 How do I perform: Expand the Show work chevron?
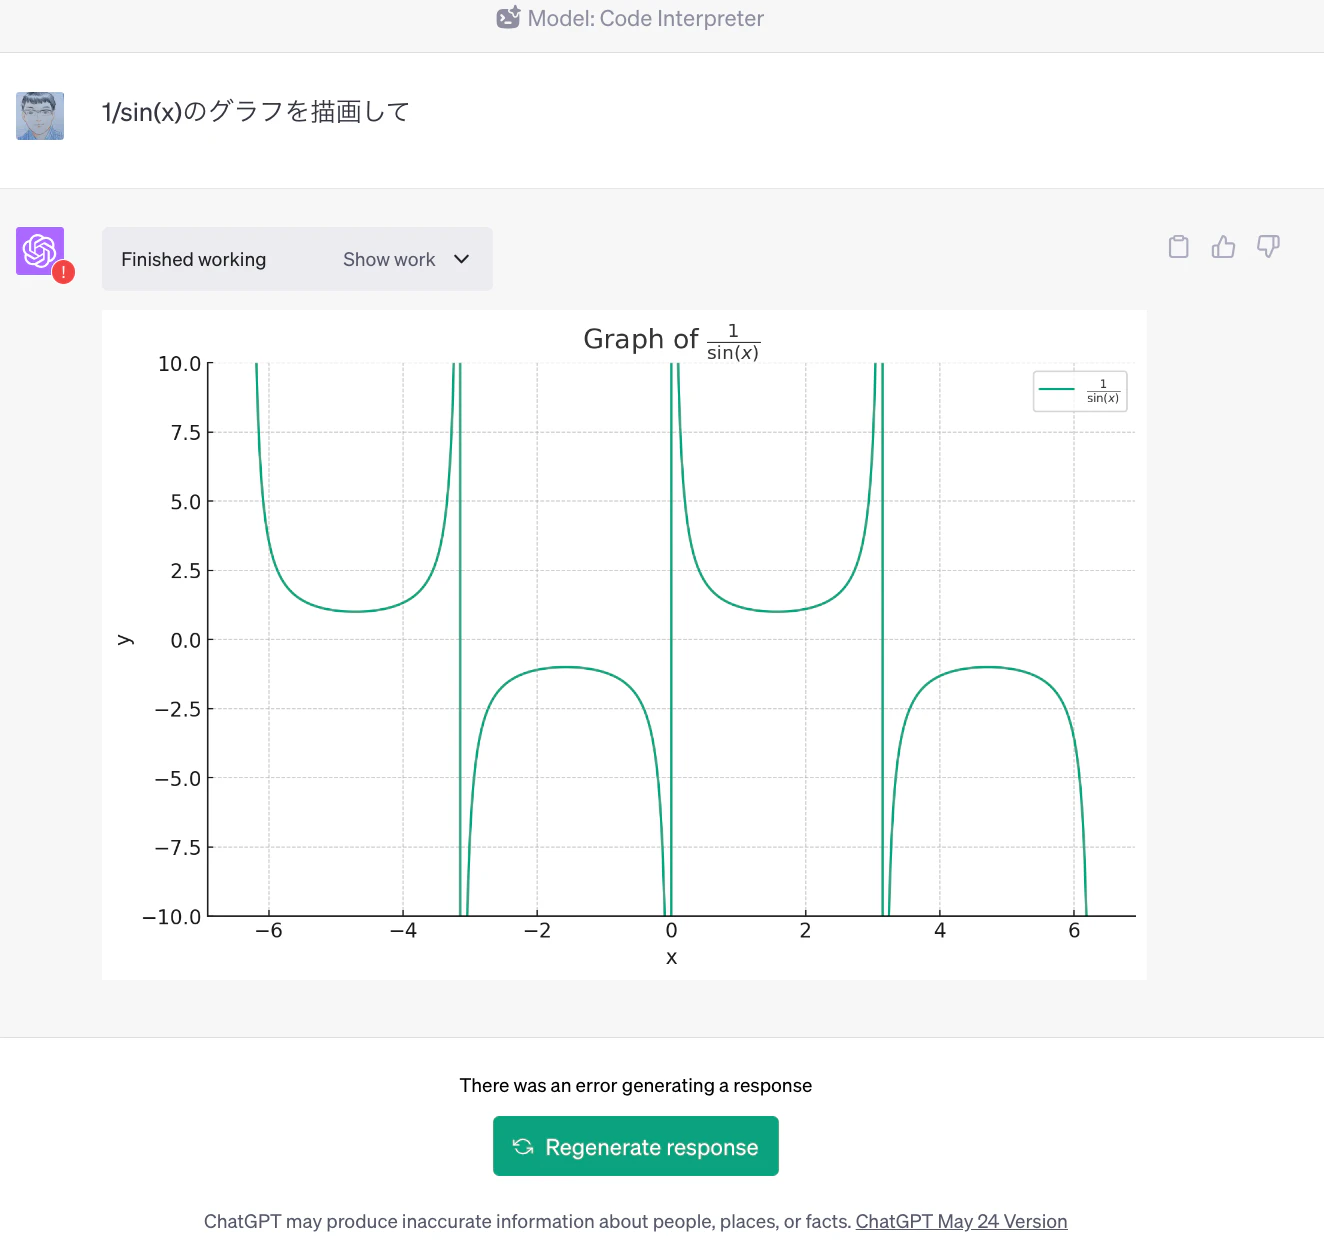[x=461, y=259]
